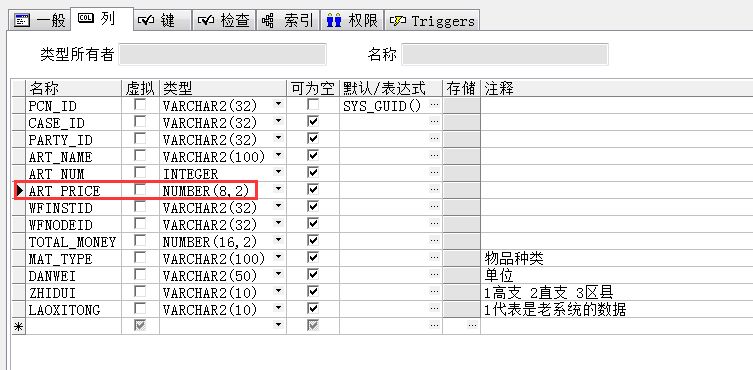This screenshot has height=370, width=753.
Task: Open type dropdown in new empty row
Action: 279,325
